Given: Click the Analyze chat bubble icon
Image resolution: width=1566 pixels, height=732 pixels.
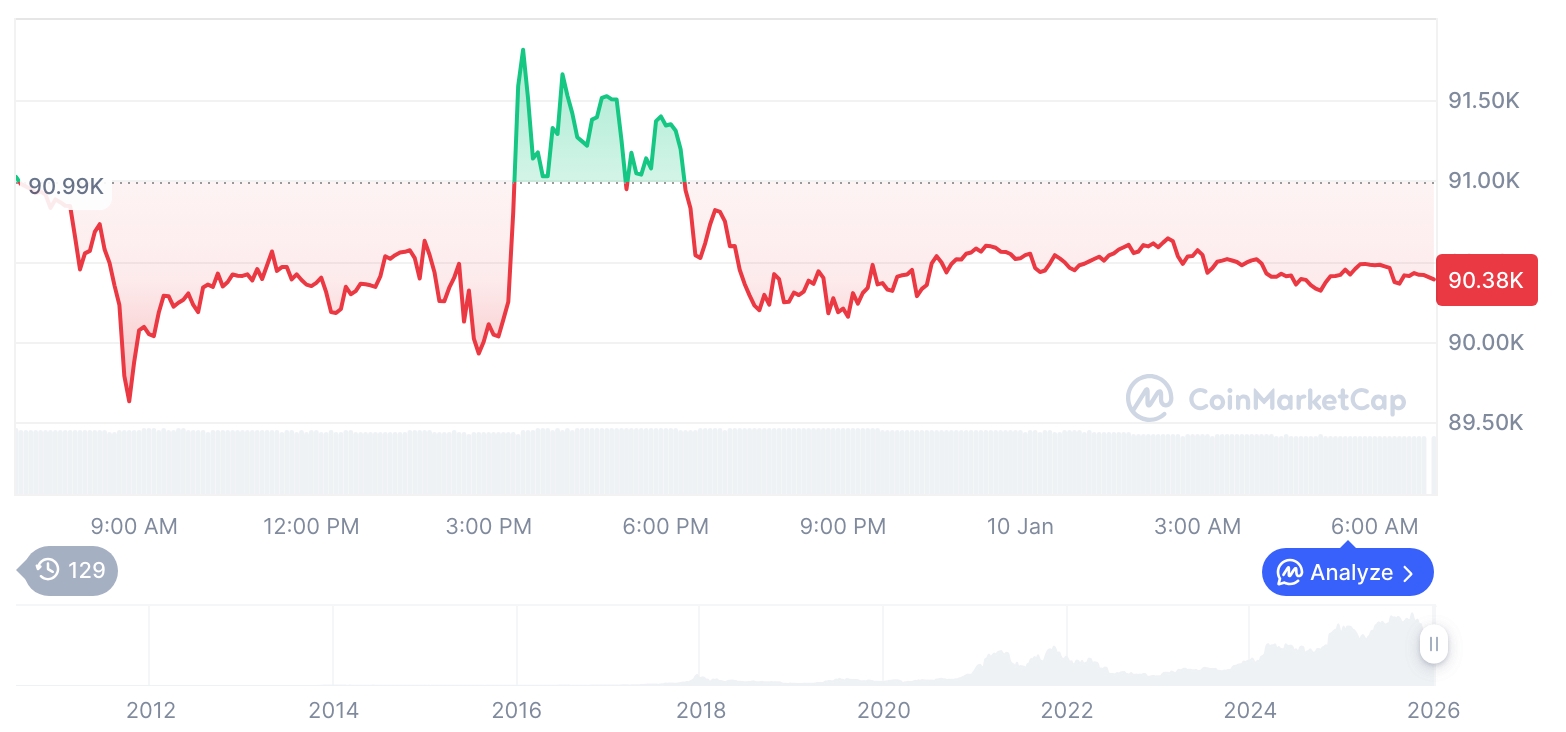Looking at the screenshot, I should coord(1290,573).
